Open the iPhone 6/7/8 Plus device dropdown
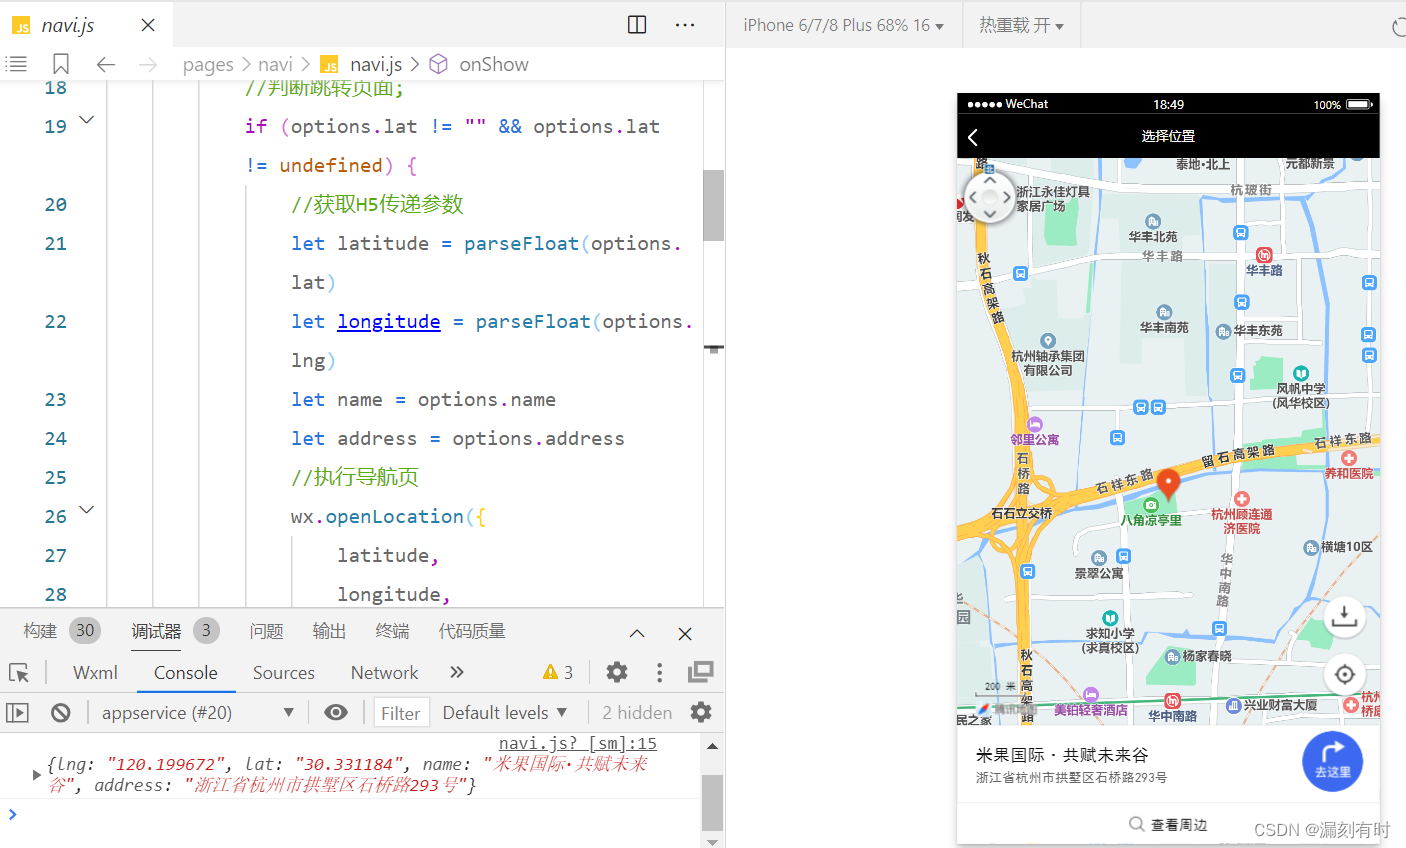 843,25
